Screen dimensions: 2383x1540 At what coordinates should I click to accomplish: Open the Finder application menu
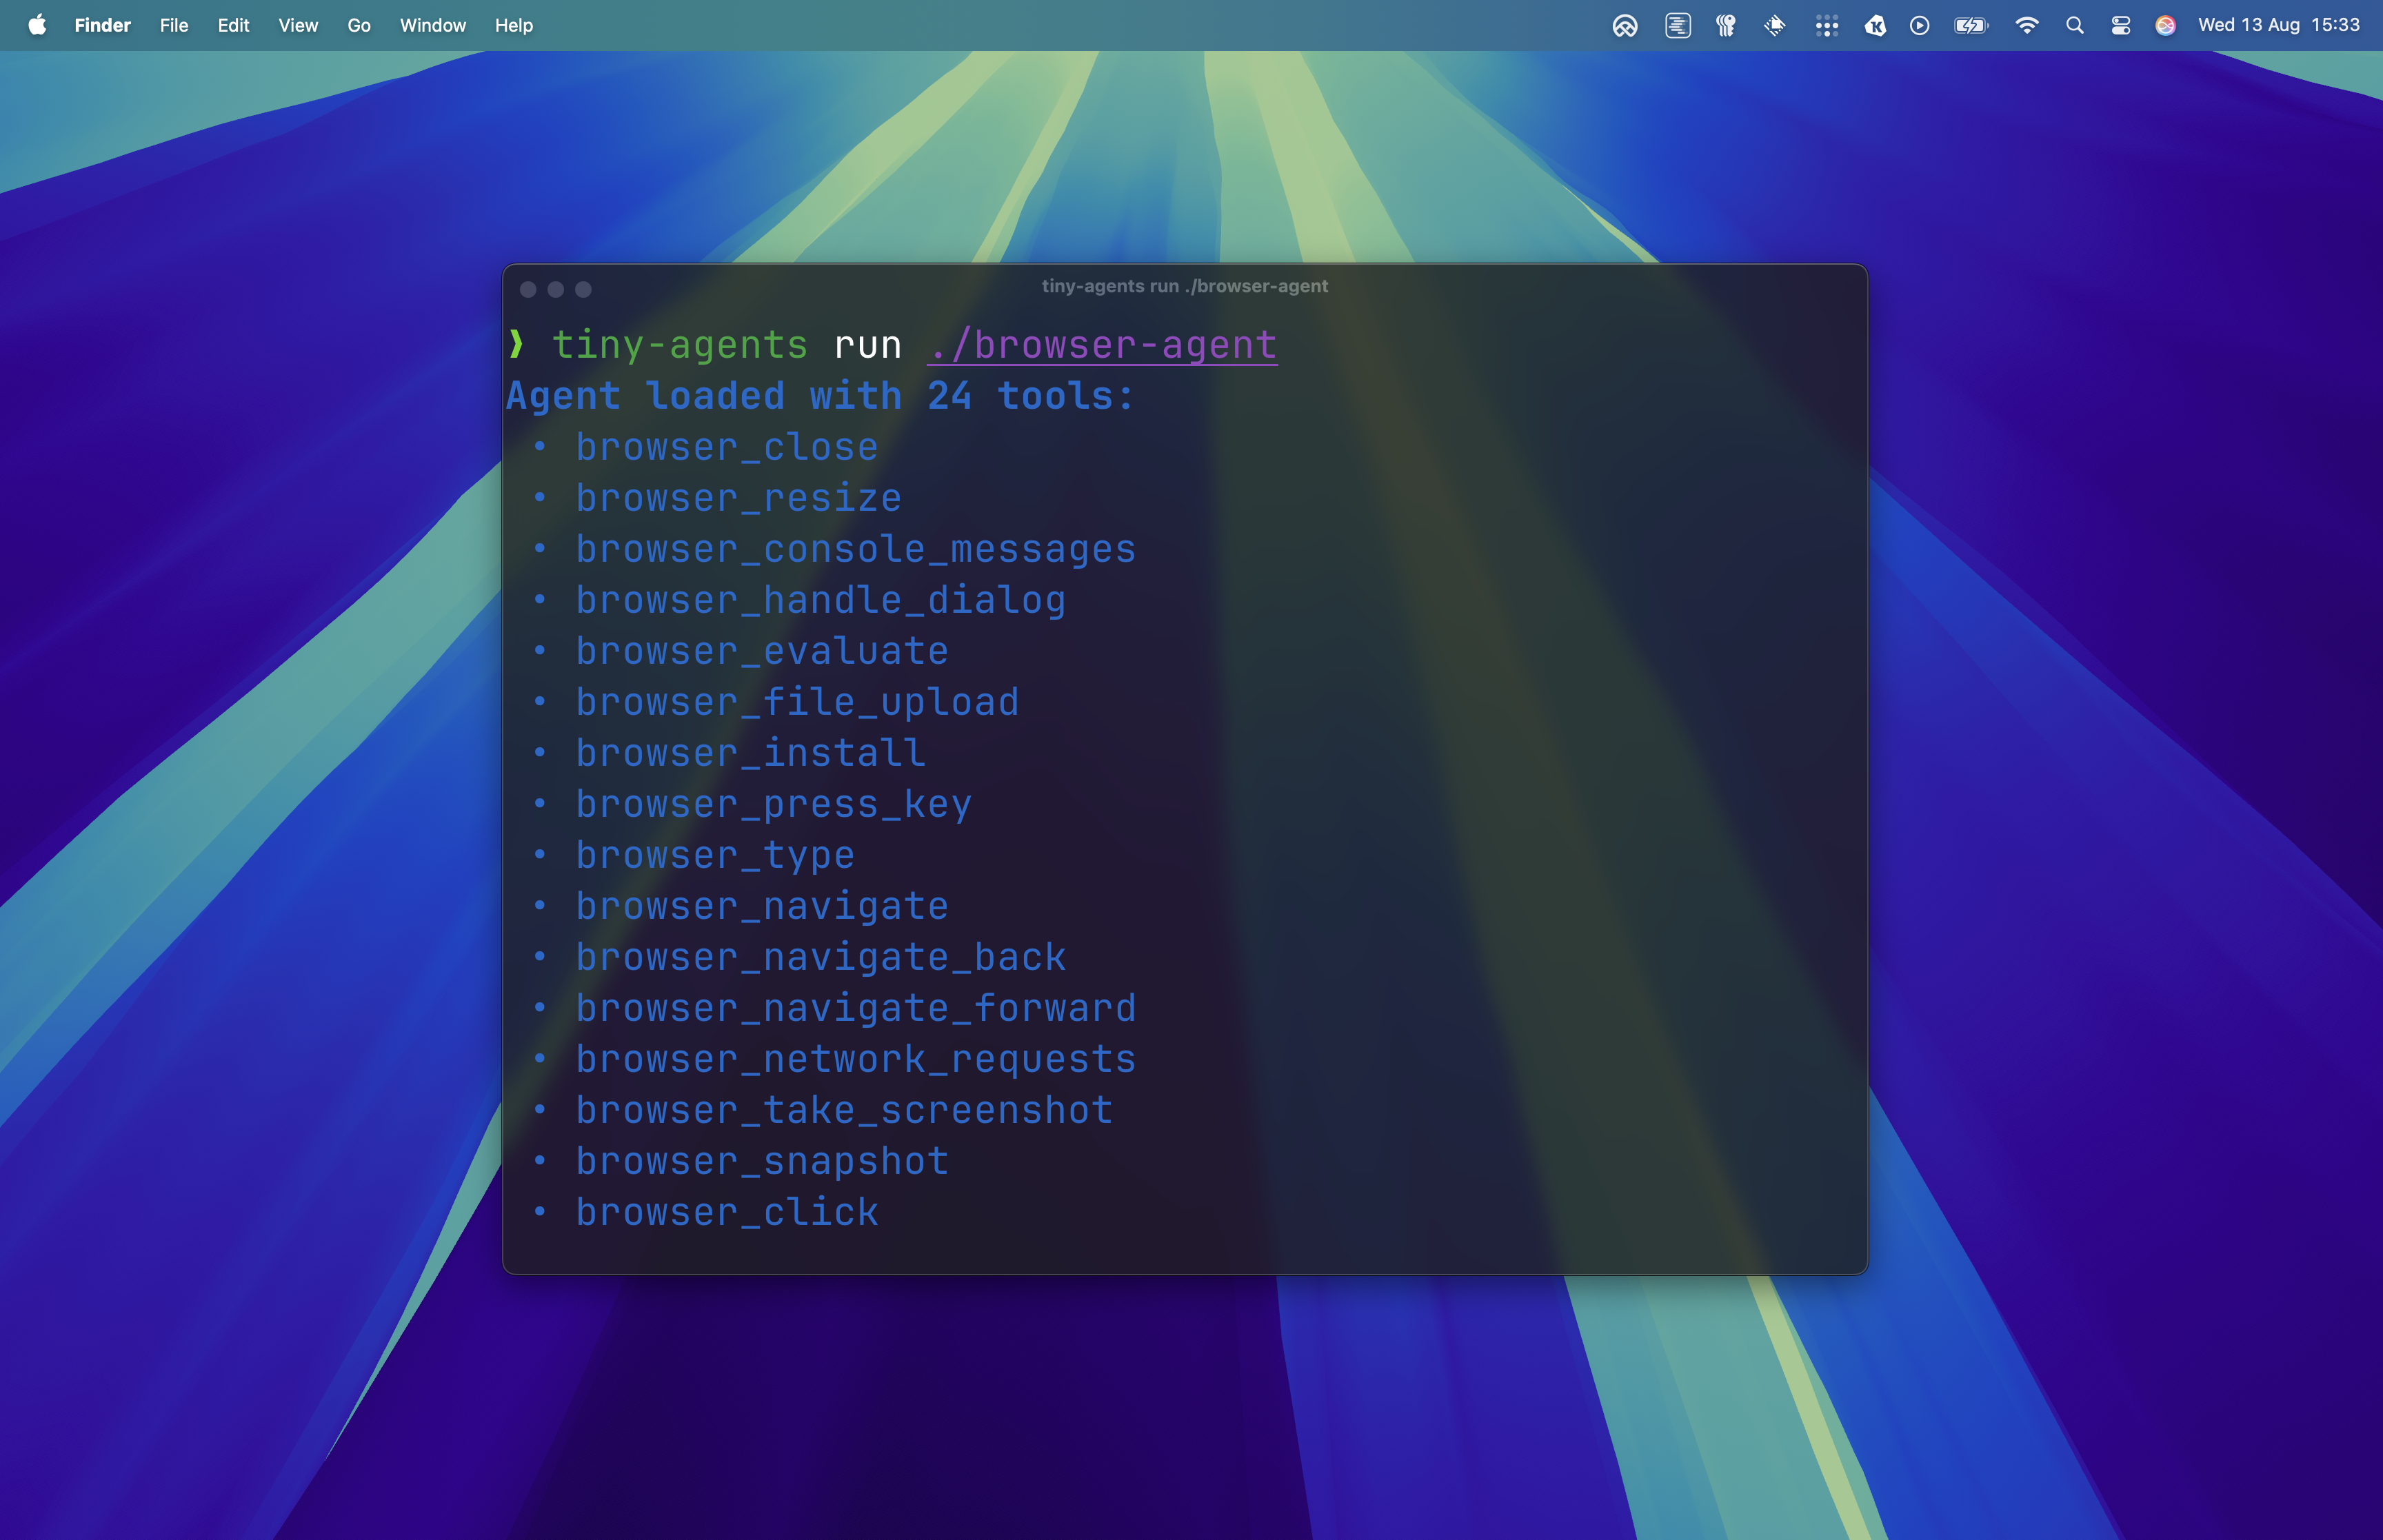pyautogui.click(x=102, y=25)
